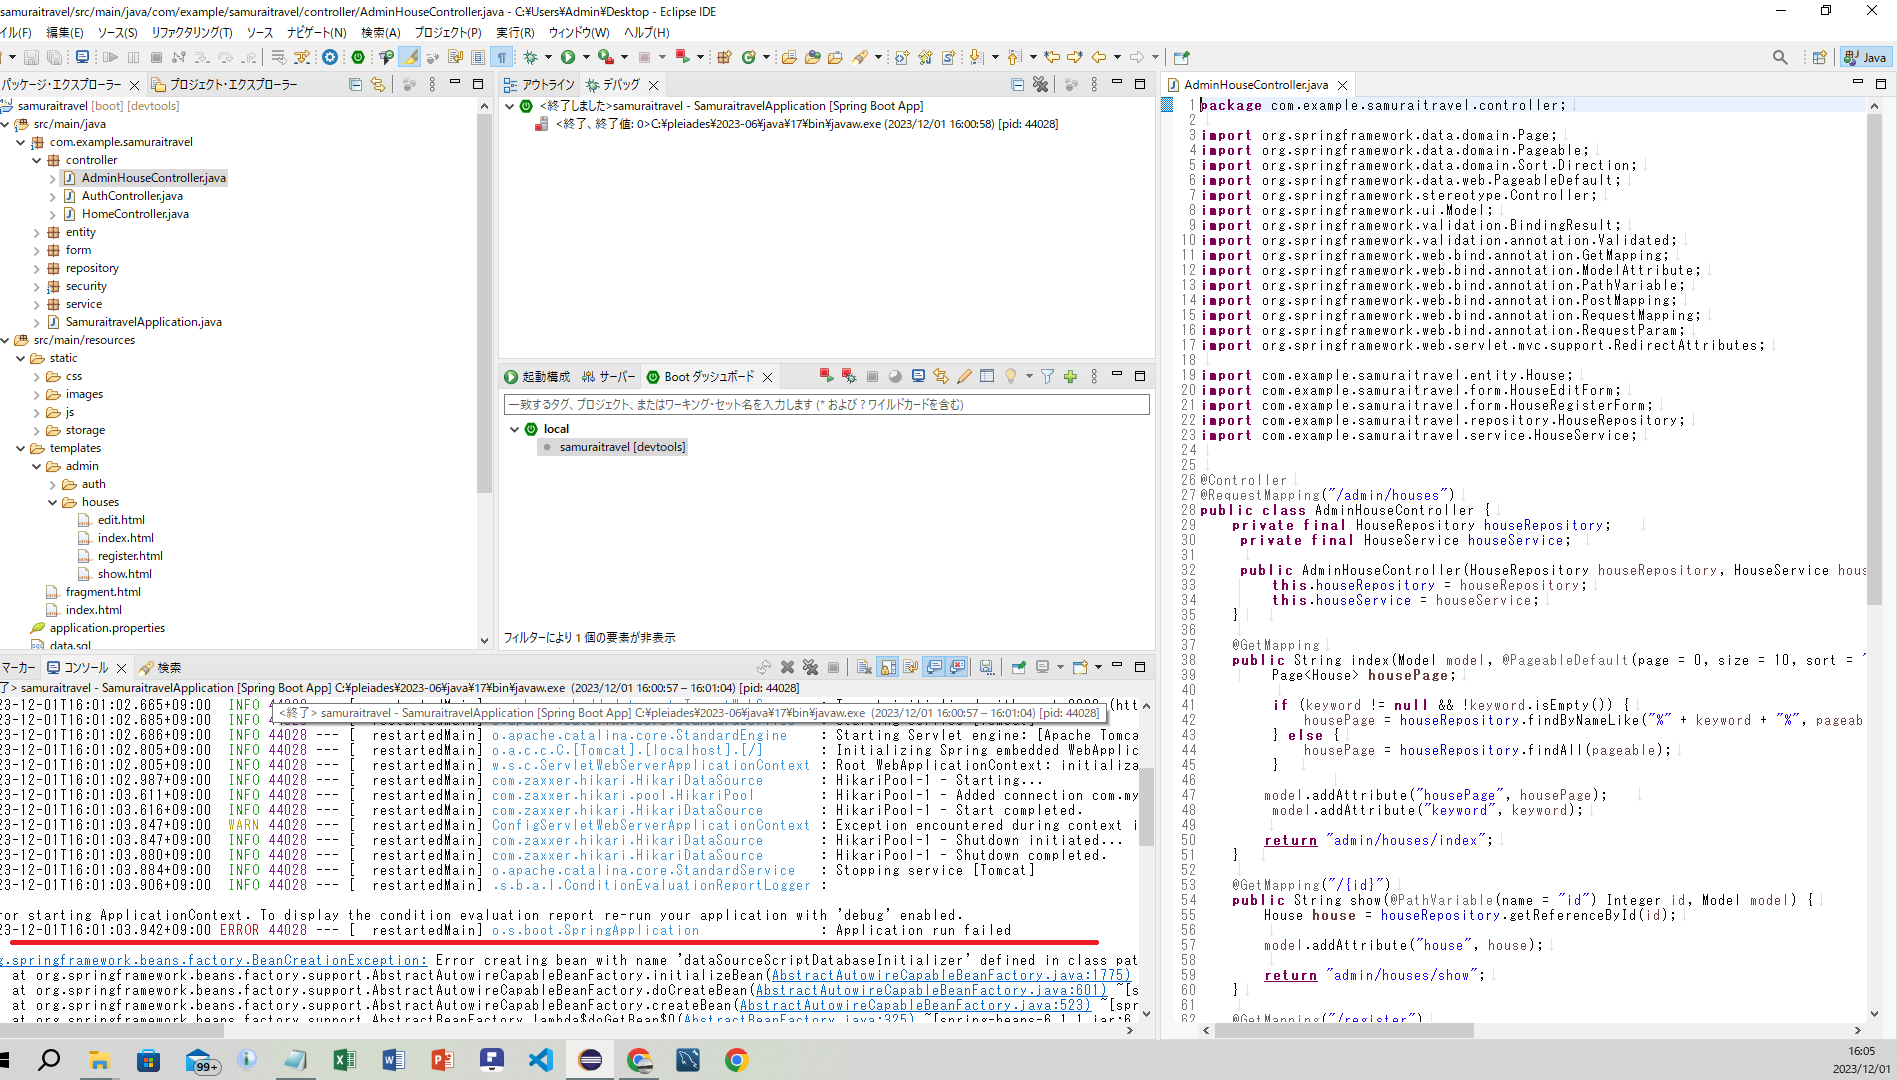Click the funnel filter icon in Boot Dashboard

tap(1047, 376)
